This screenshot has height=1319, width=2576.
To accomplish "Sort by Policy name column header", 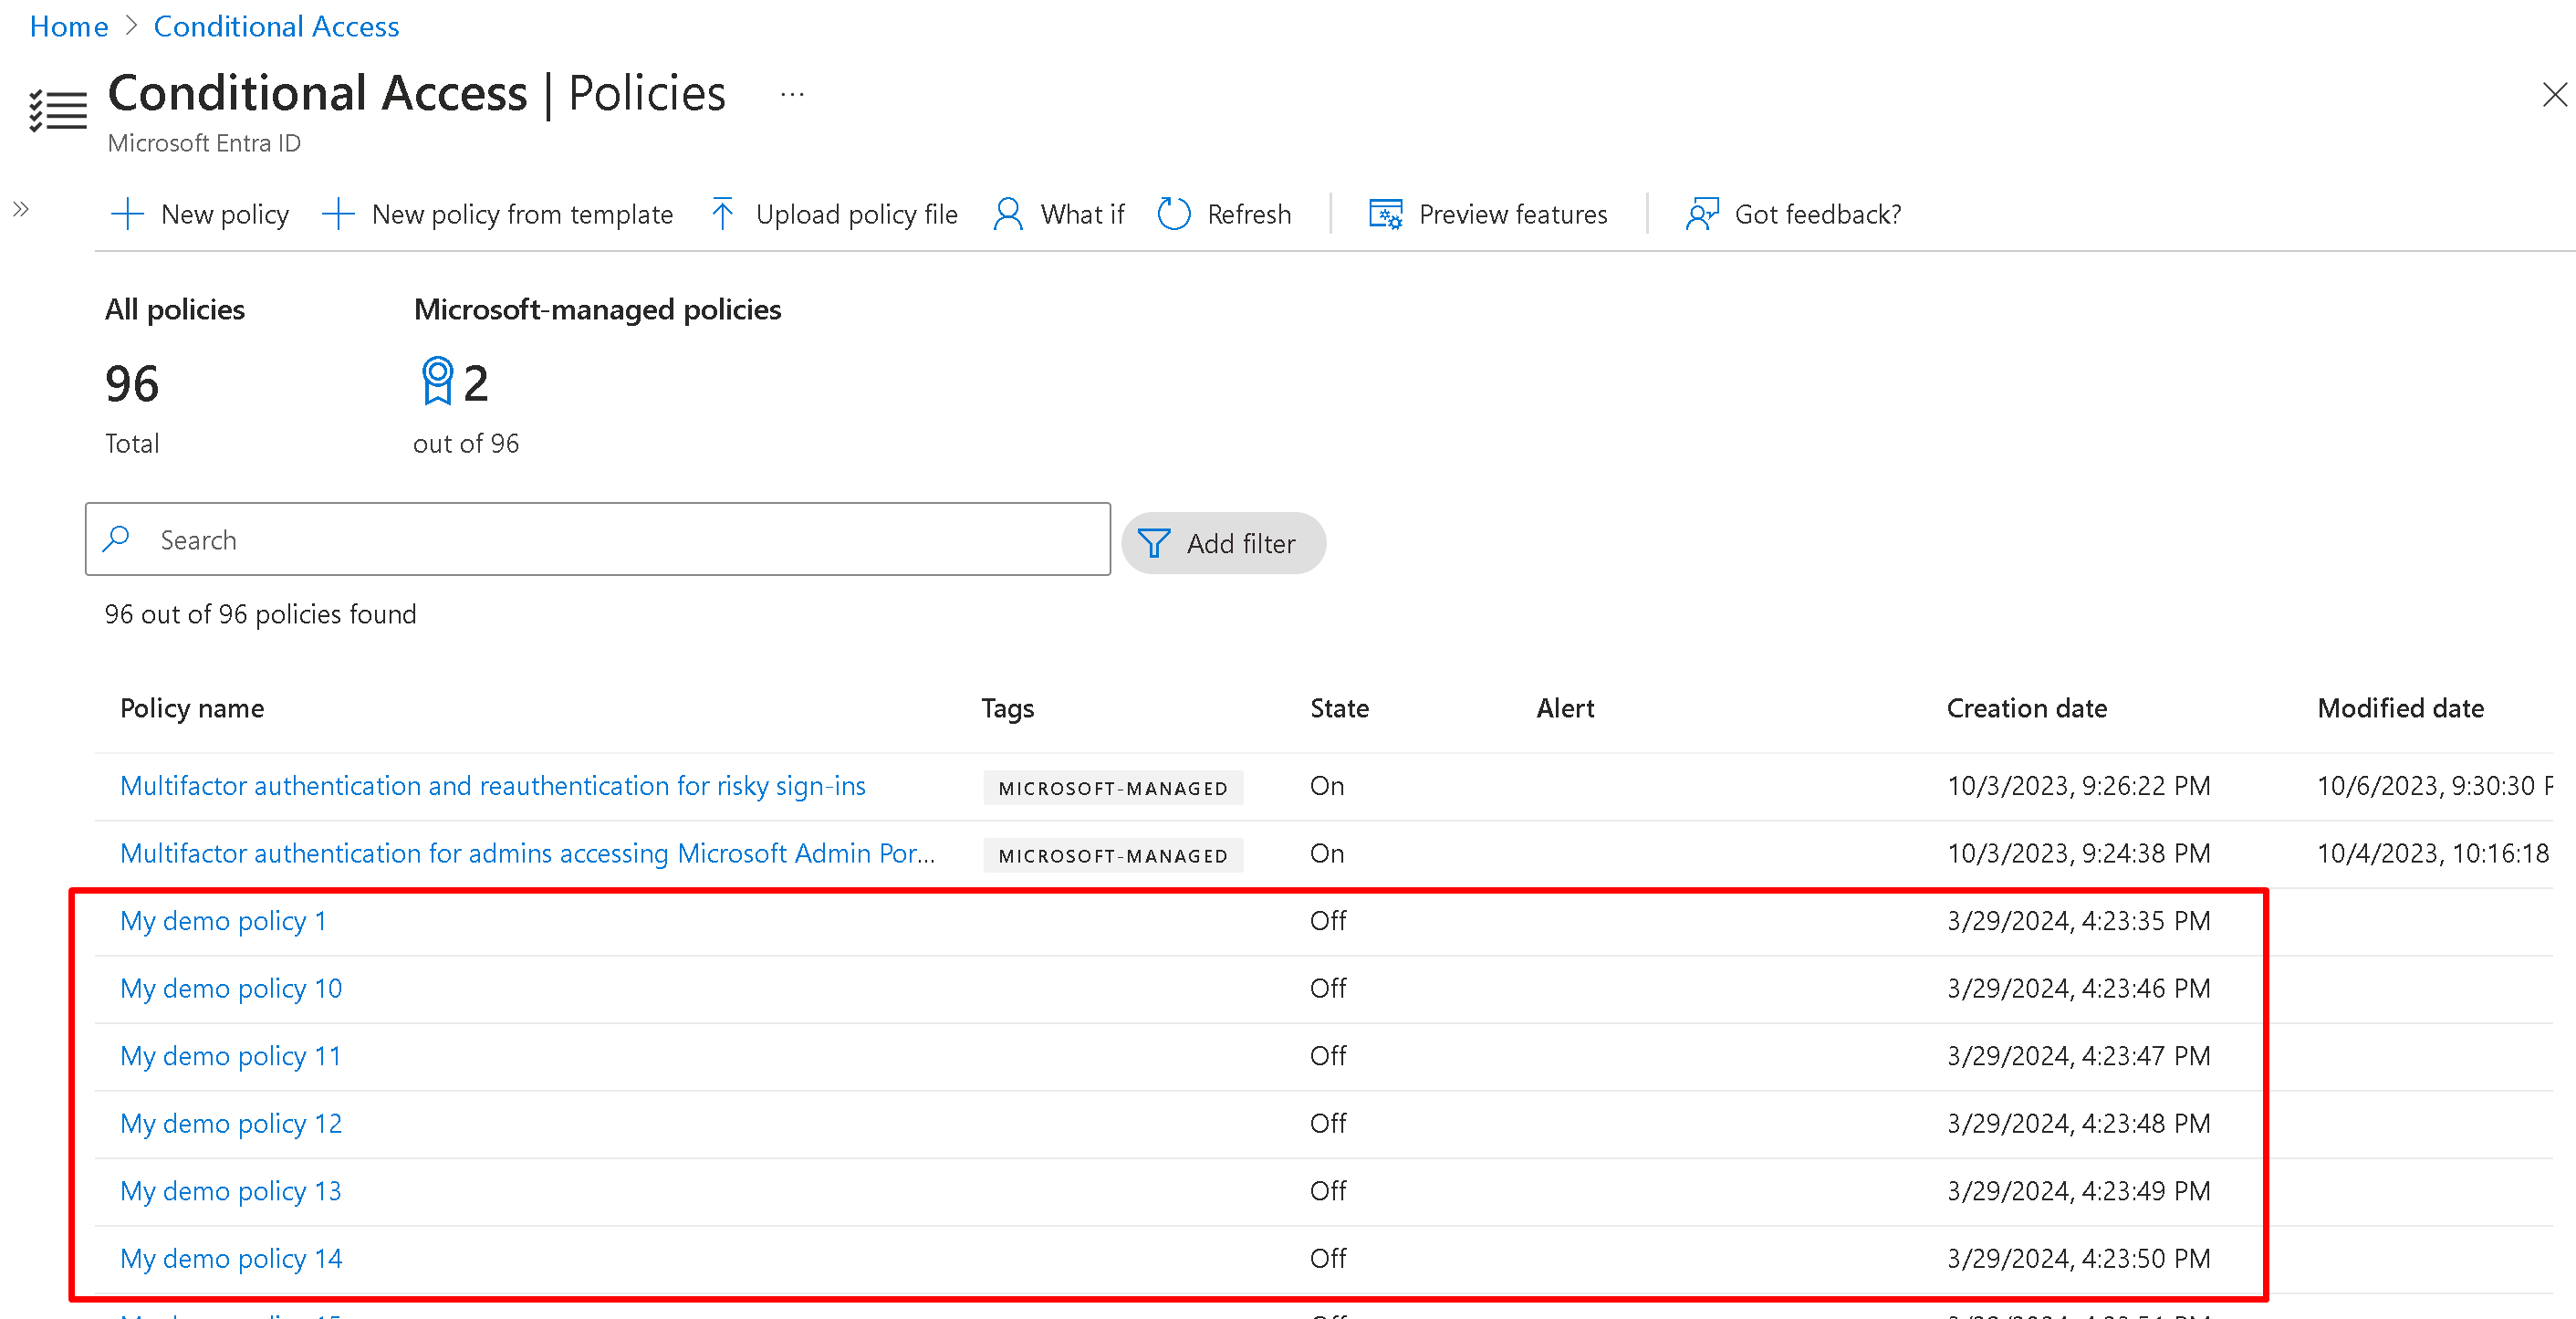I will click(x=192, y=708).
